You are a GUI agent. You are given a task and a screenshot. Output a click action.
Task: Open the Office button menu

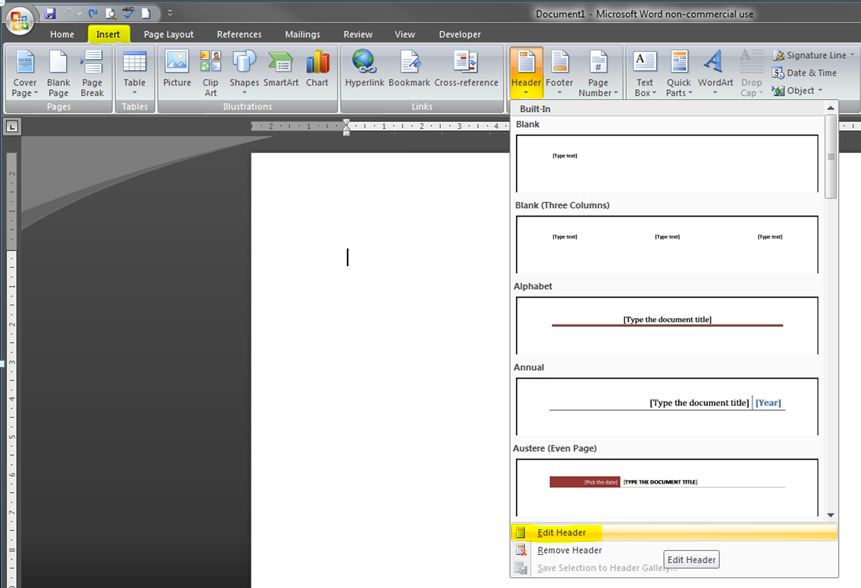click(x=20, y=21)
